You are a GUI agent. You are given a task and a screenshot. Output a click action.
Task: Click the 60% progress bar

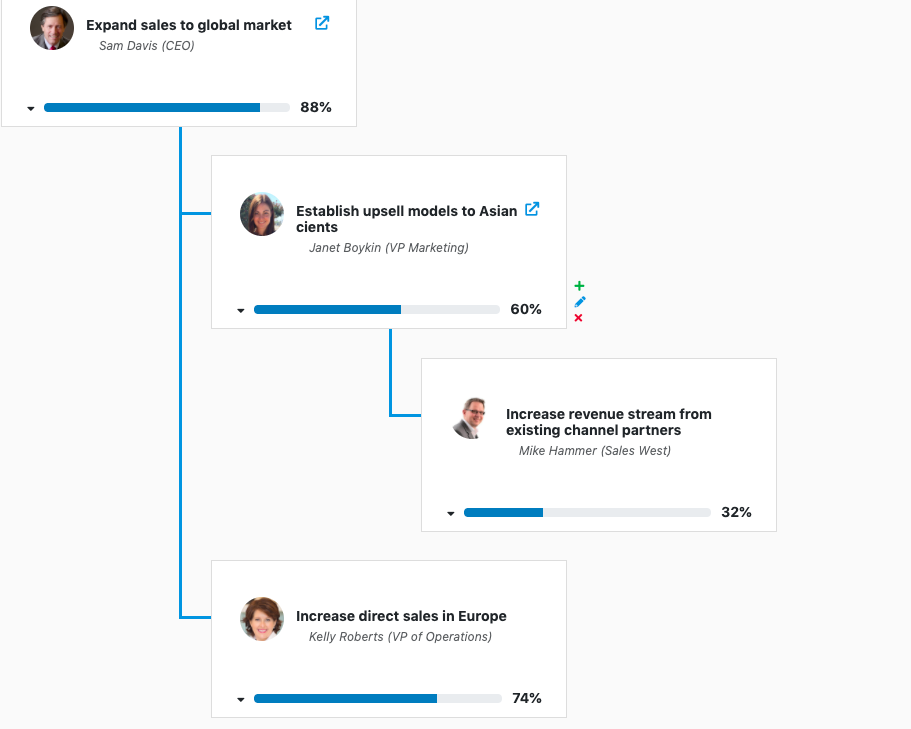tap(376, 310)
